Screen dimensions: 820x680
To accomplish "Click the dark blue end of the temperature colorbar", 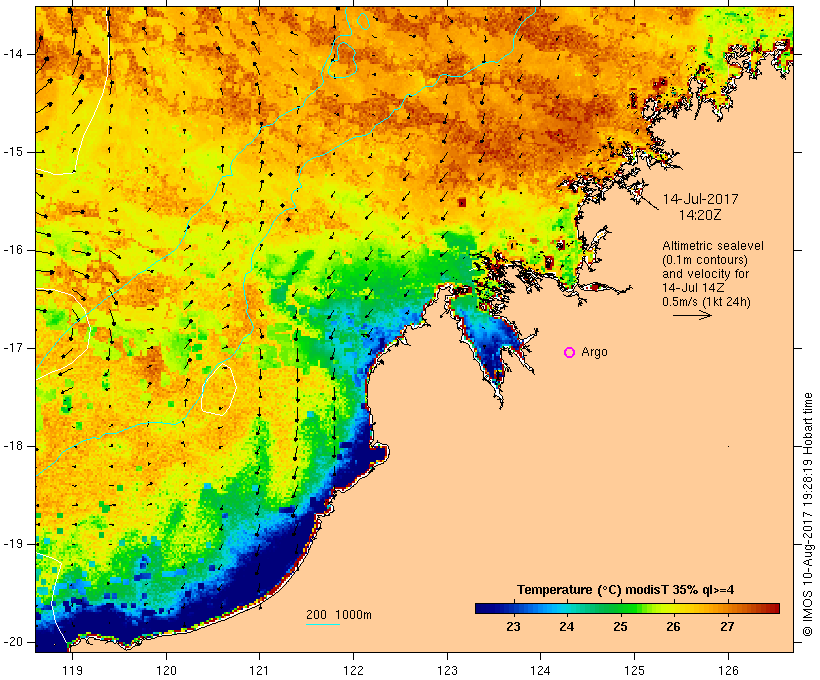I will coord(484,608).
